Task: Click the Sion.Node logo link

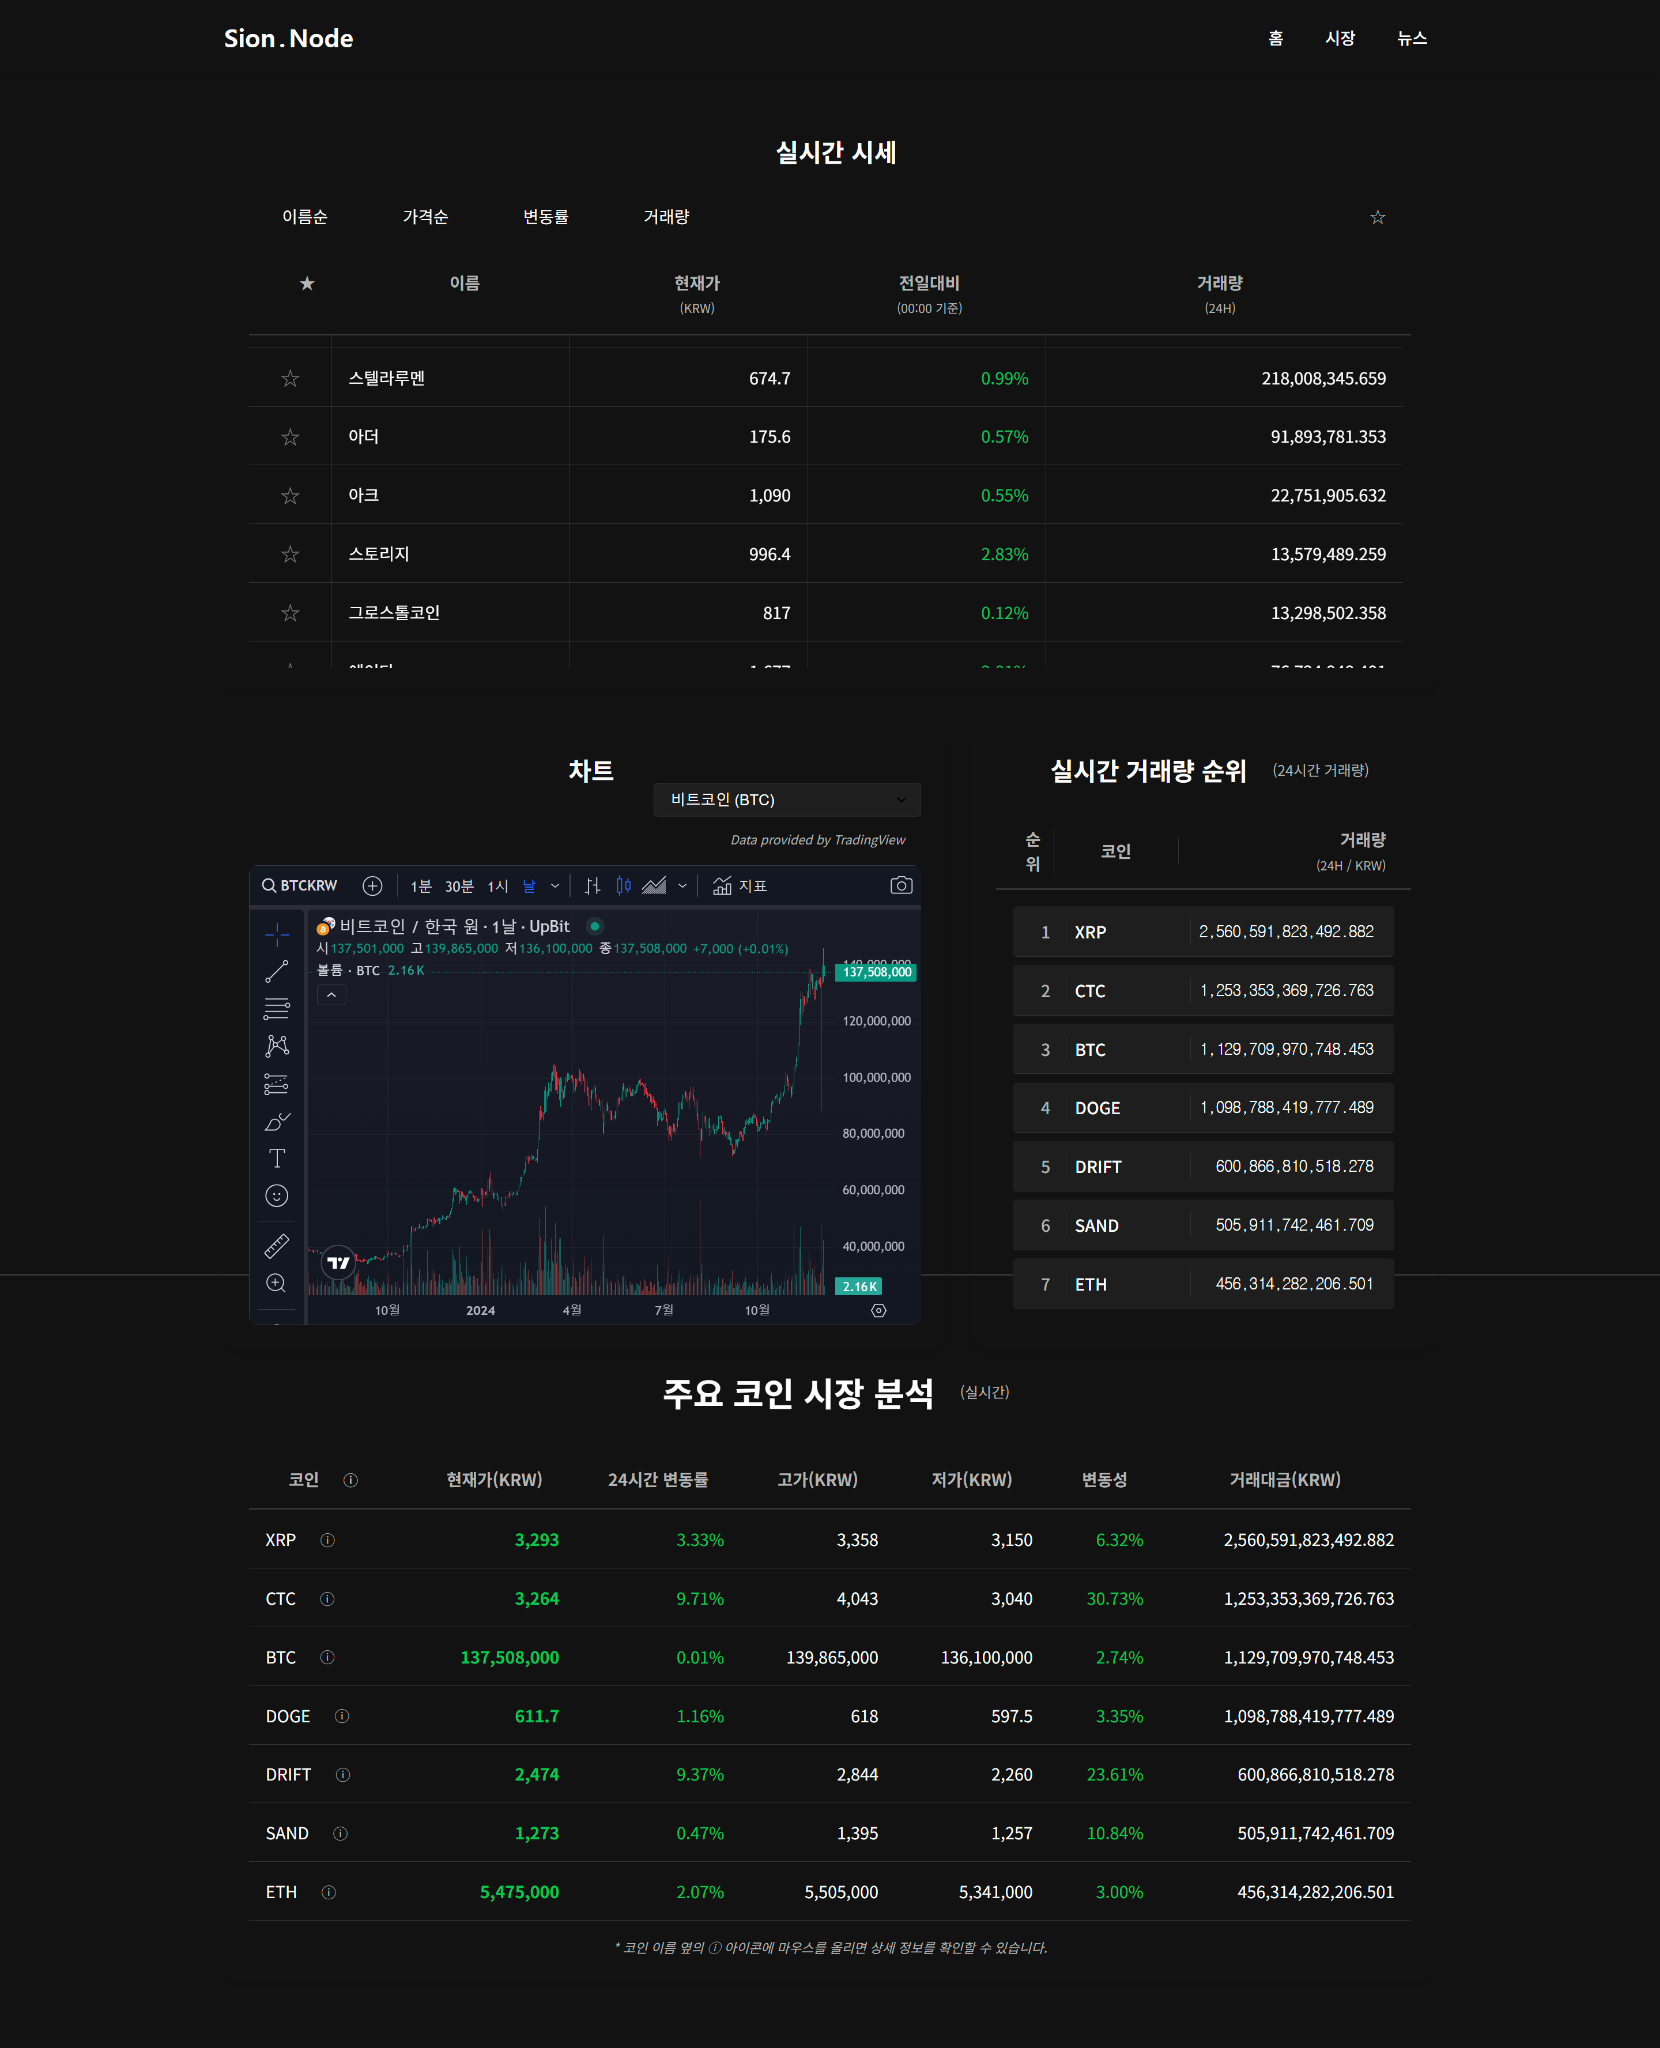Action: click(288, 39)
